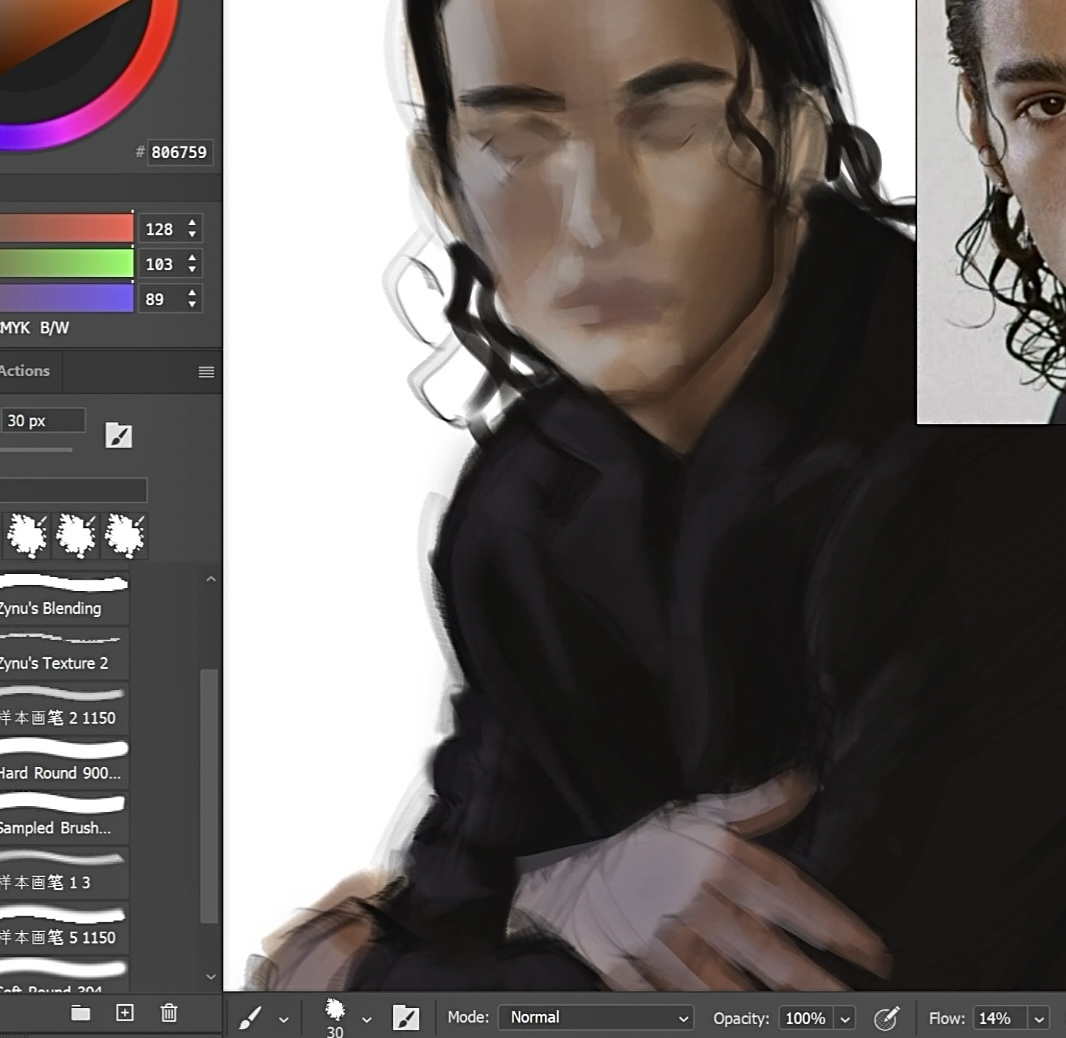Open the brushes panel hamburger menu
Viewport: 1066px width, 1038px height.
coord(206,372)
